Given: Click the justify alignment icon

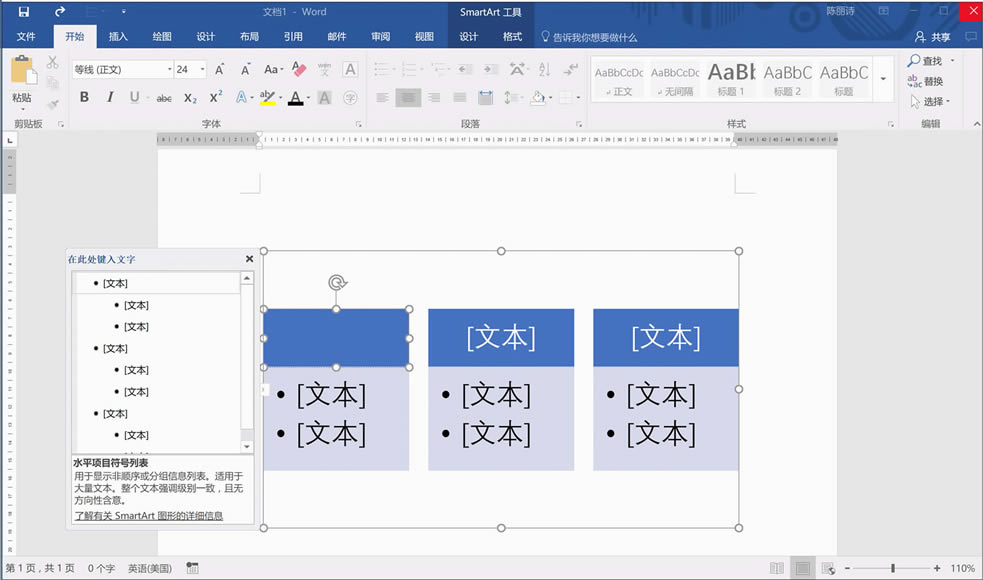Looking at the screenshot, I should point(460,97).
